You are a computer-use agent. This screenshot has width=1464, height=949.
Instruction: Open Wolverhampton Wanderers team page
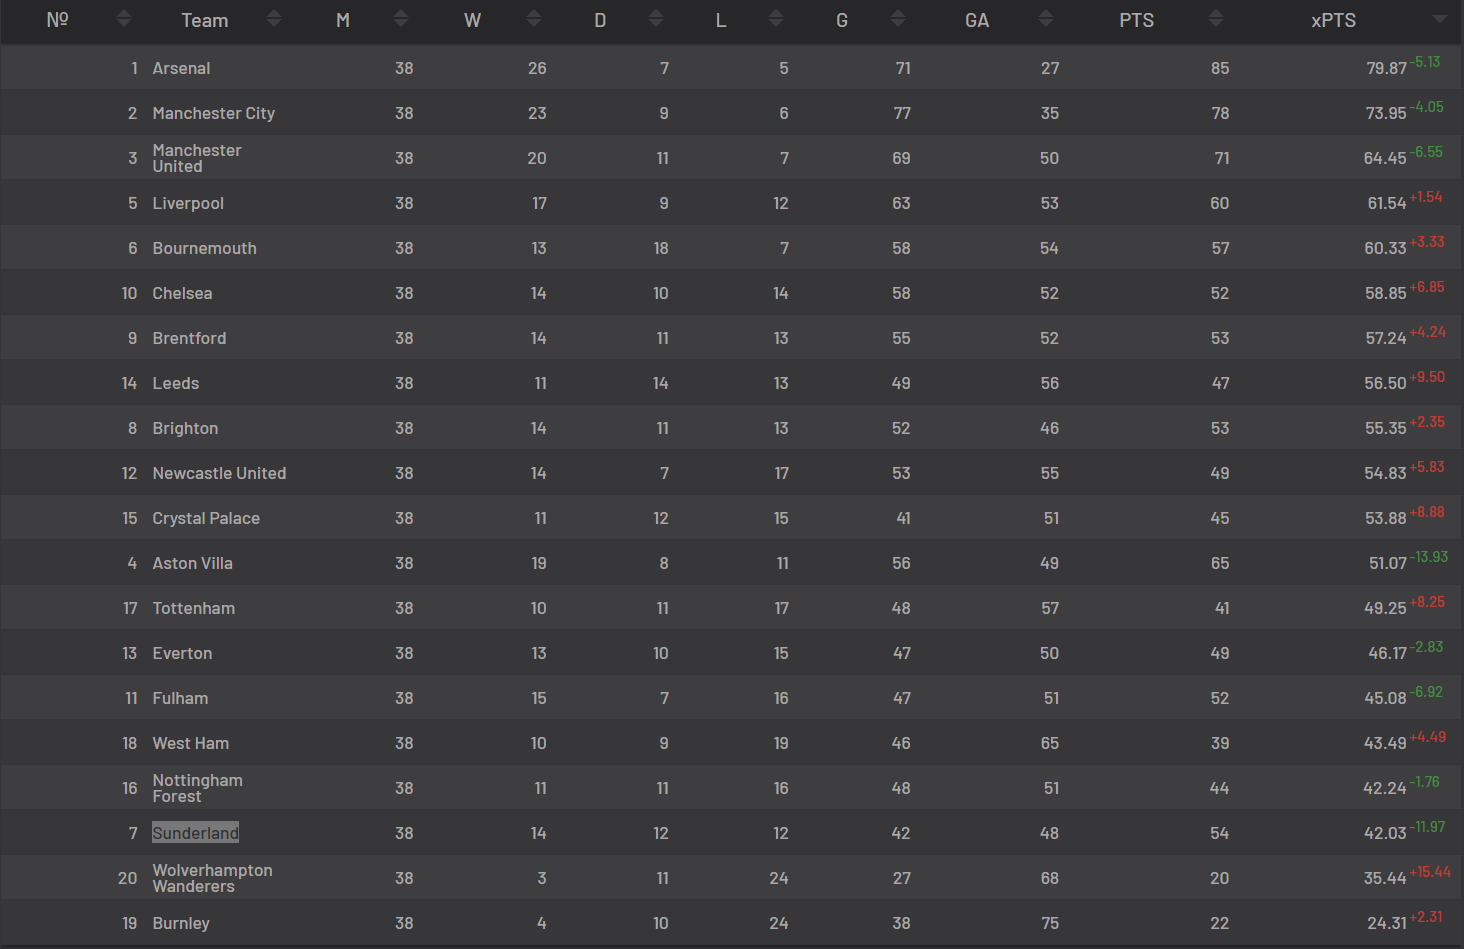212,878
